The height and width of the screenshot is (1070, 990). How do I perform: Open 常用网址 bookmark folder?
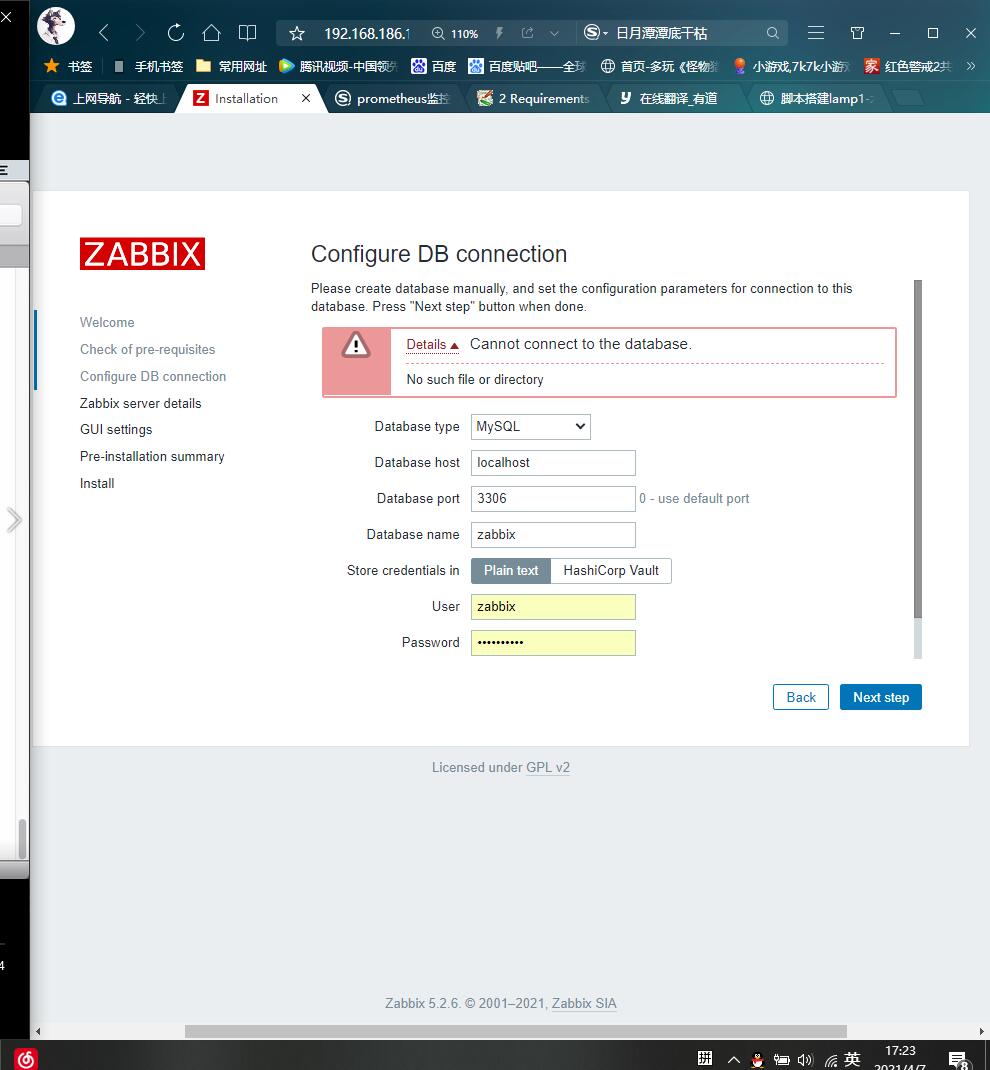231,66
